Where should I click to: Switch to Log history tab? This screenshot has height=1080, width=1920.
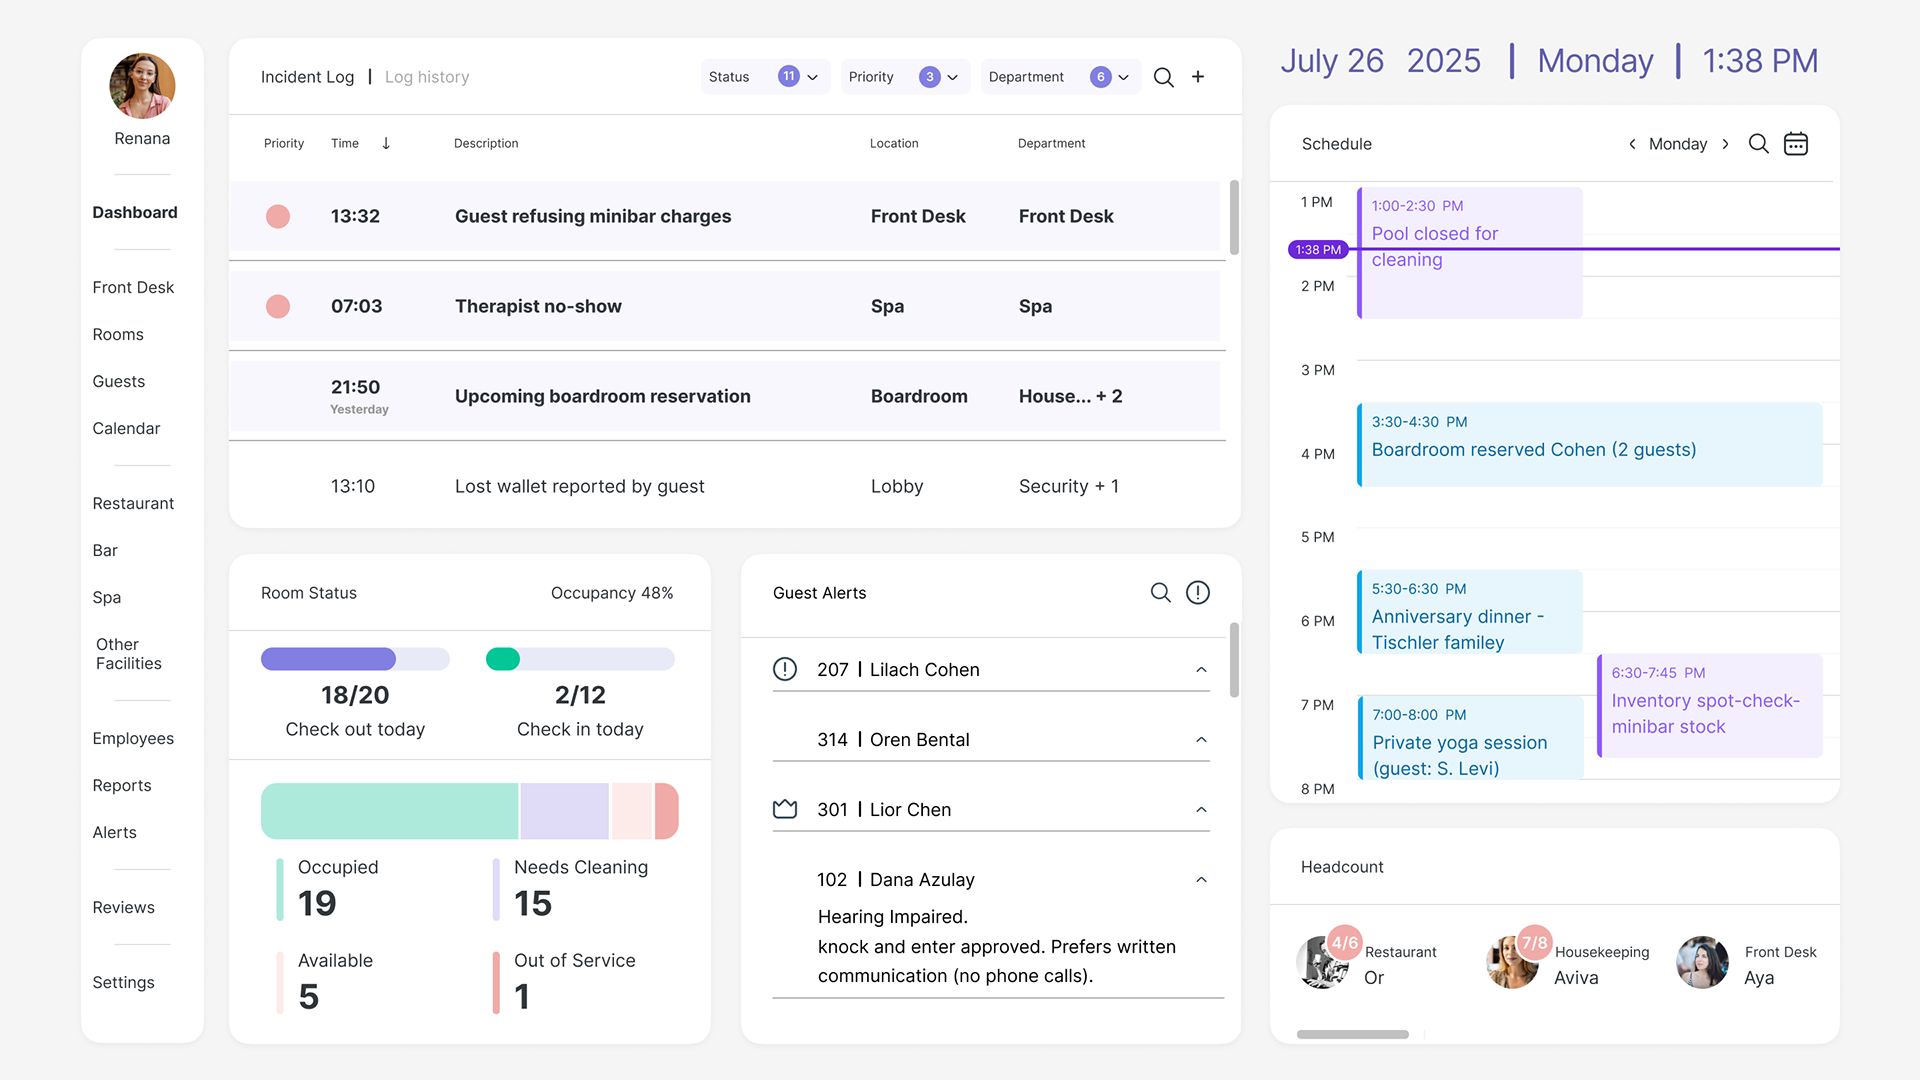(x=427, y=77)
